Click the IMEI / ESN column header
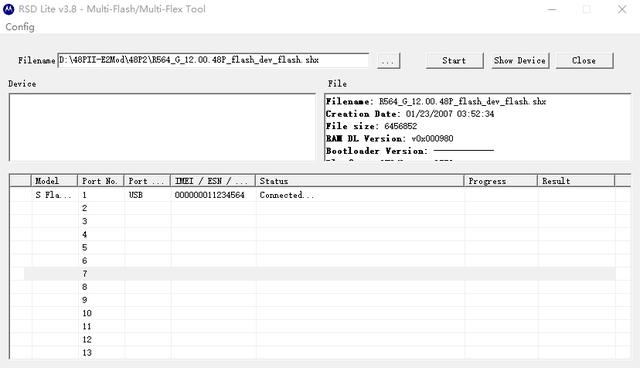Viewport: 640px width, 368px height. [x=213, y=181]
